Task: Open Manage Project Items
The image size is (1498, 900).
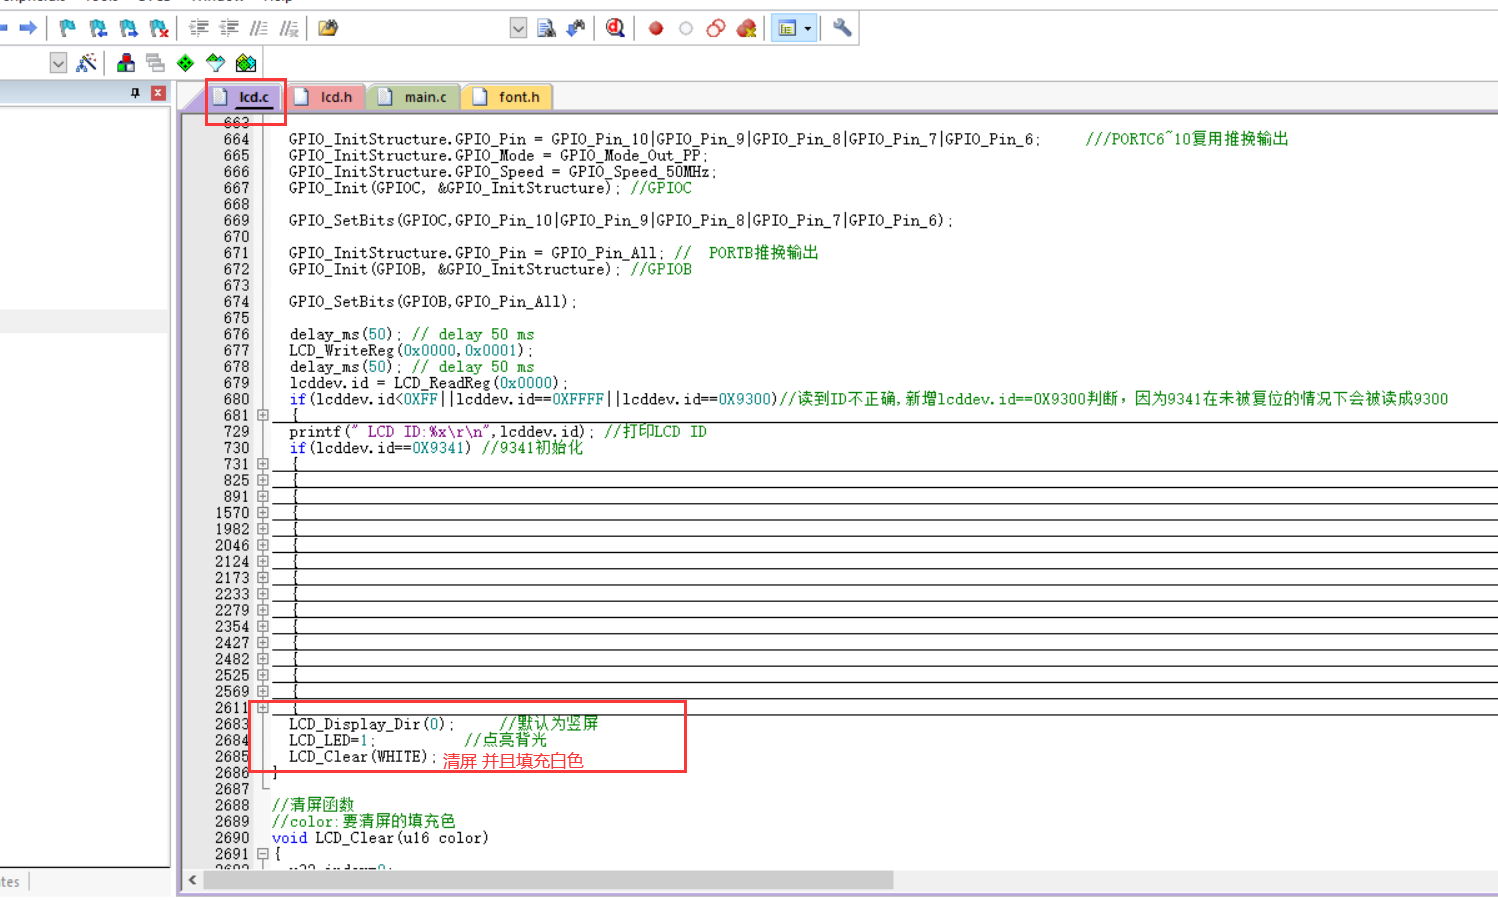Action: (126, 63)
